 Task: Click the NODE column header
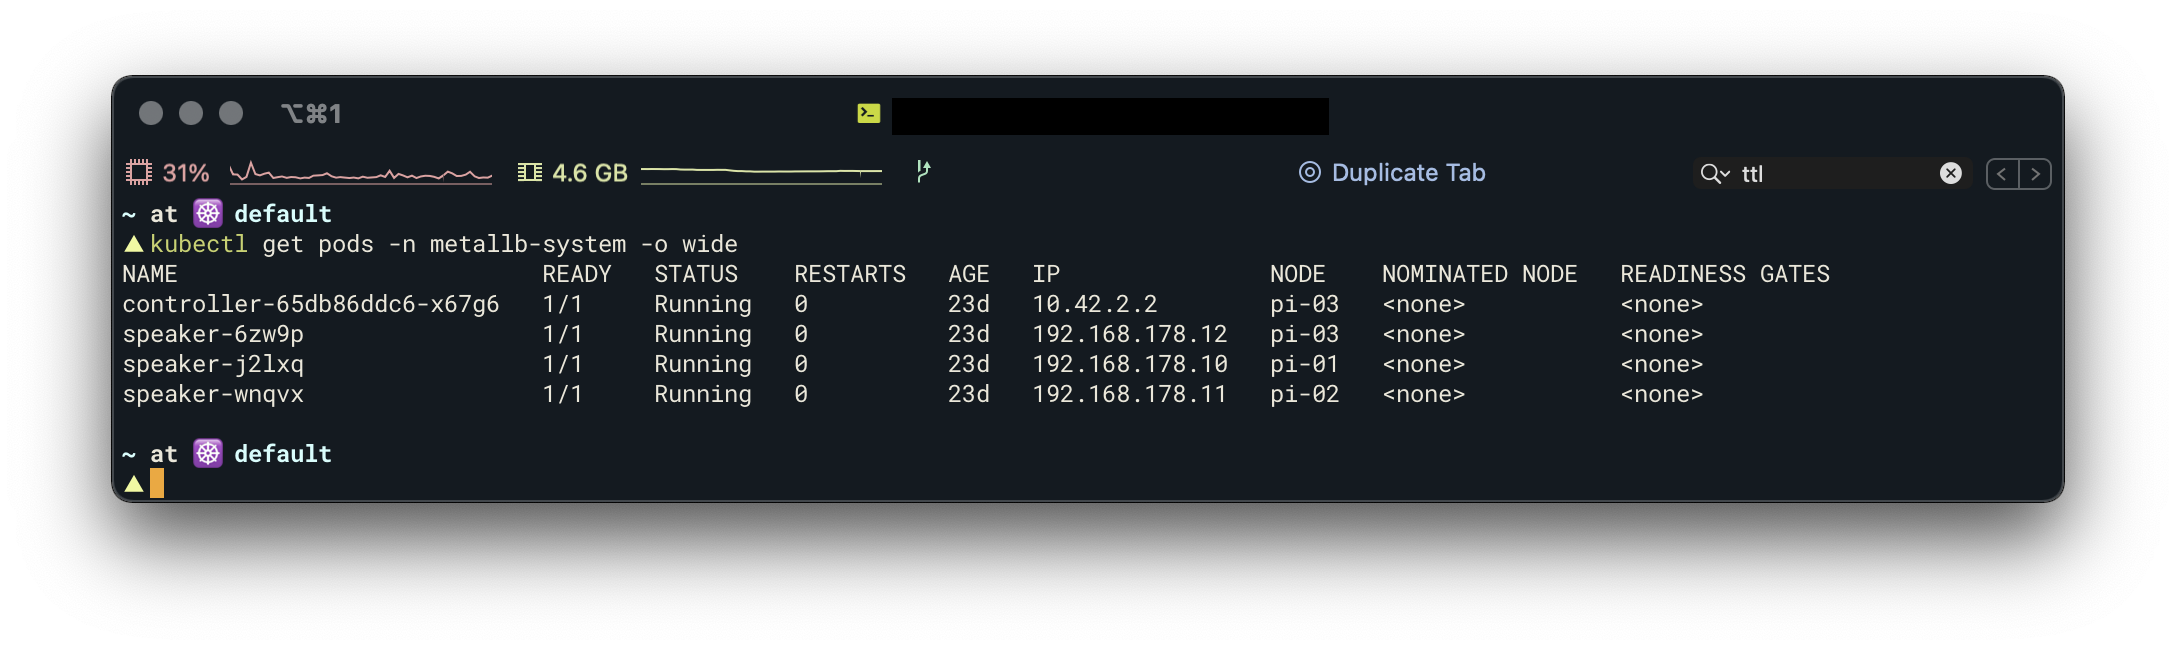[1298, 274]
